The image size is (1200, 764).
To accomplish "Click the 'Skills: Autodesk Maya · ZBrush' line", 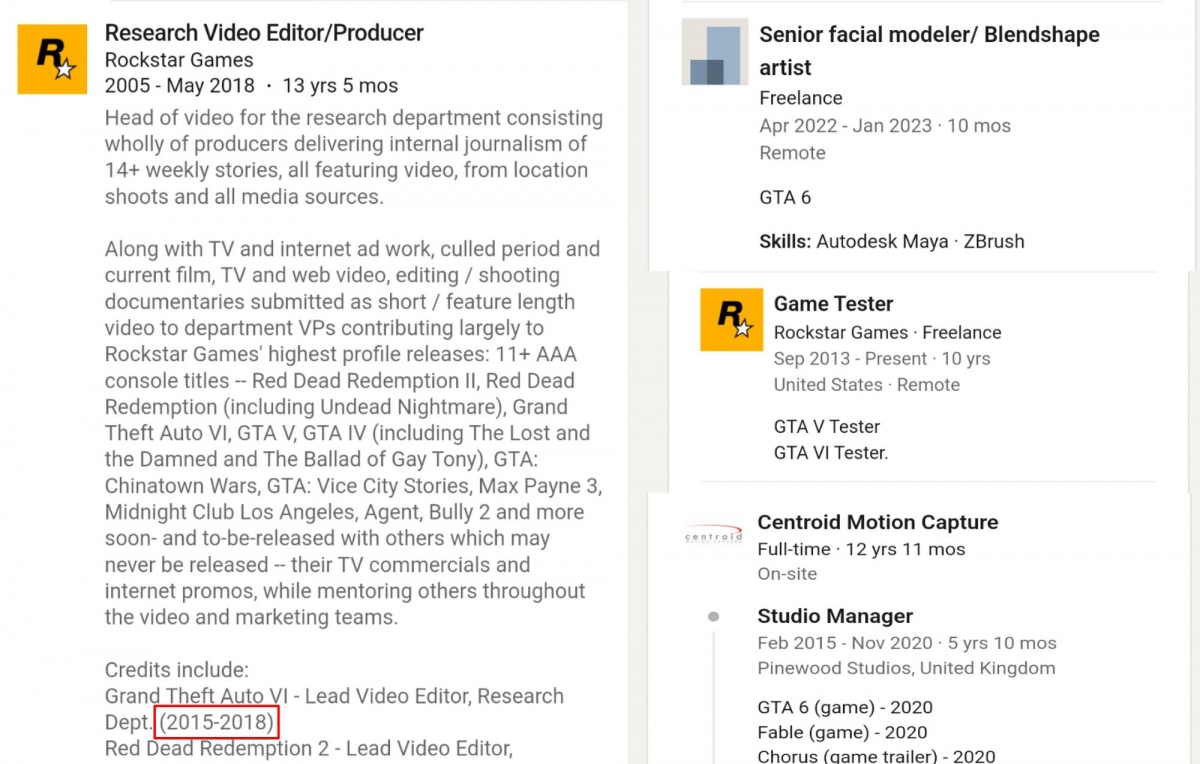I will [x=891, y=241].
